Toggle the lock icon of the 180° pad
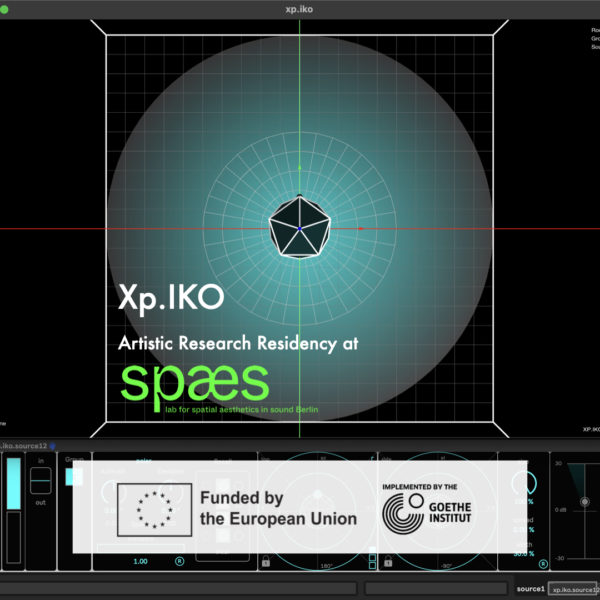 266,562
